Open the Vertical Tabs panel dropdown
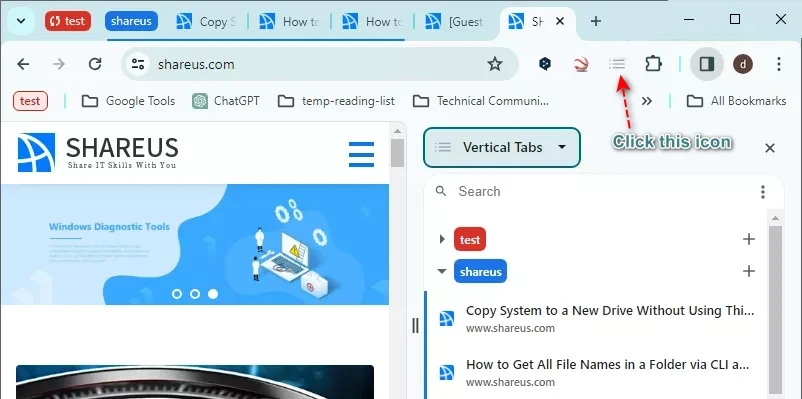 [502, 147]
